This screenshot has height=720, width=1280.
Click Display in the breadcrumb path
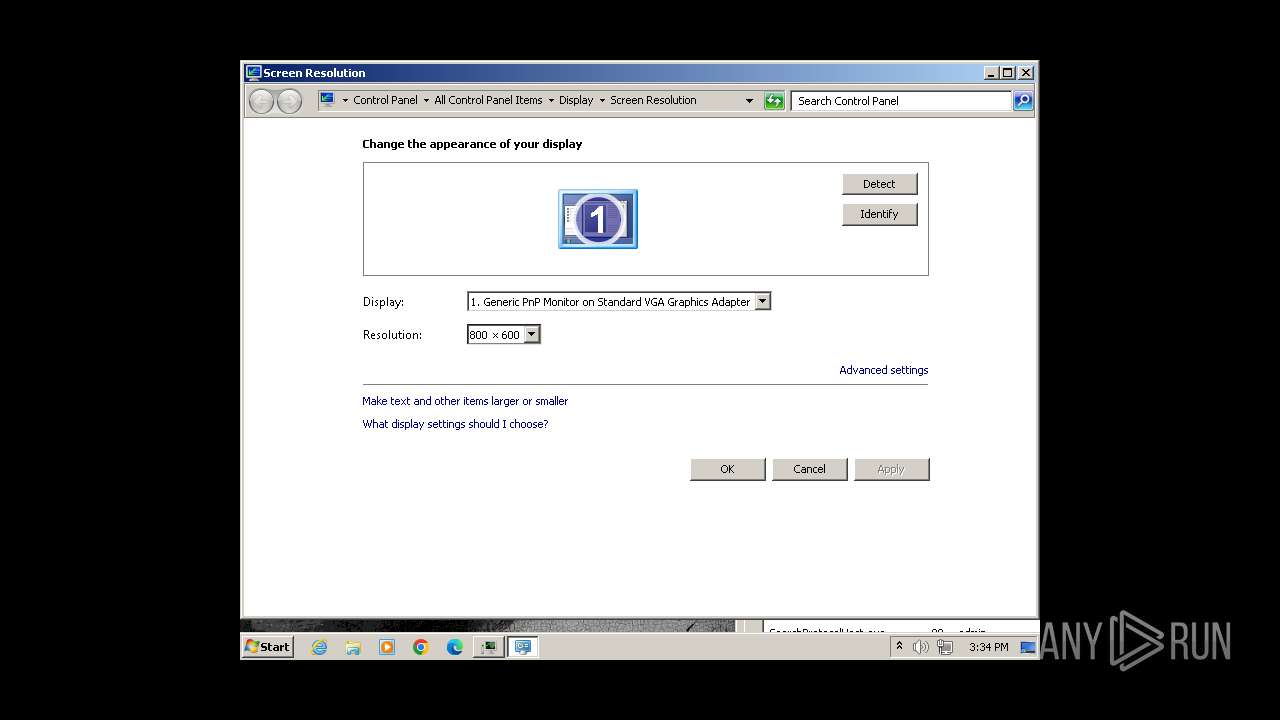tap(576, 100)
